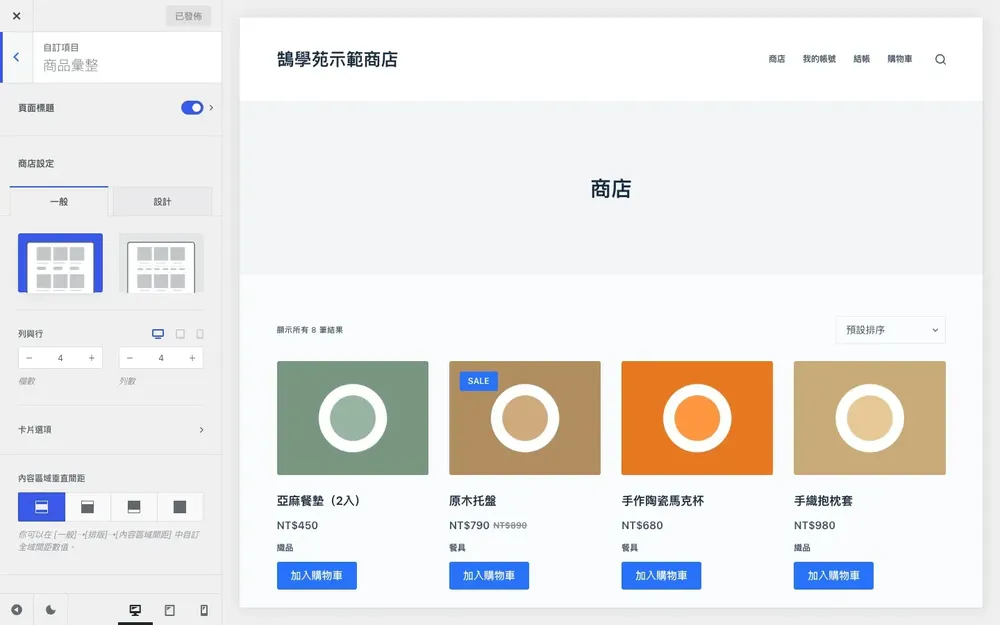This screenshot has width=1000, height=625.
Task: Click the 亞麻餐墊（2入）product title
Action: (x=321, y=501)
